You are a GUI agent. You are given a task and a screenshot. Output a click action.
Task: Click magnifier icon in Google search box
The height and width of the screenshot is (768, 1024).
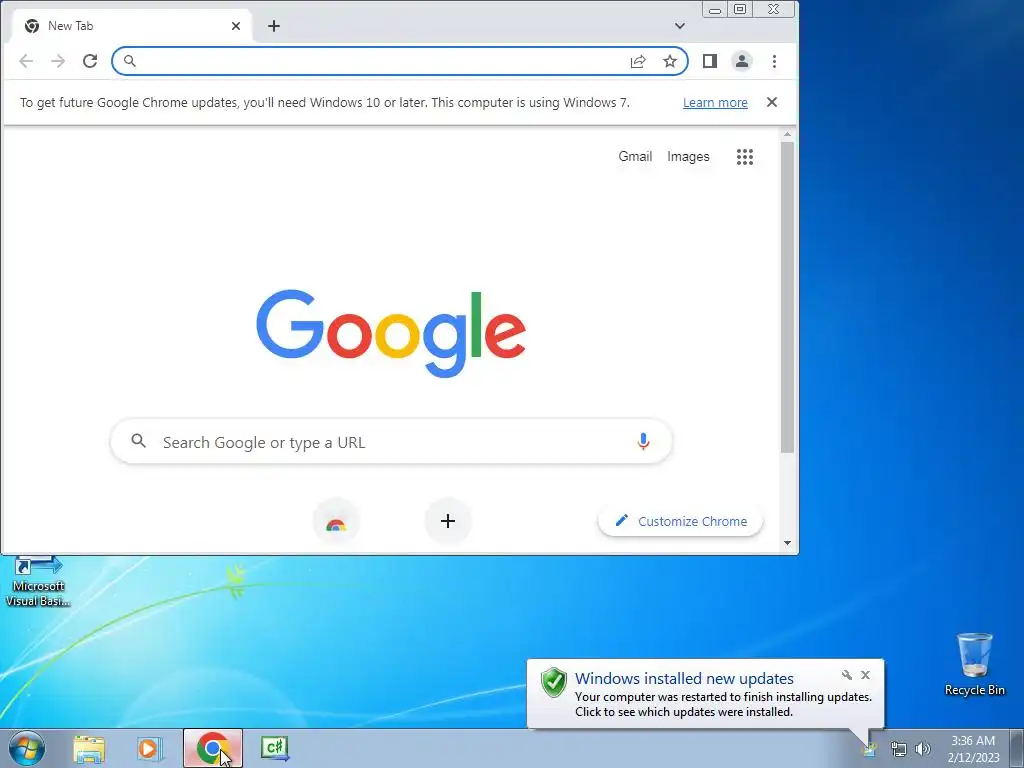coord(138,441)
